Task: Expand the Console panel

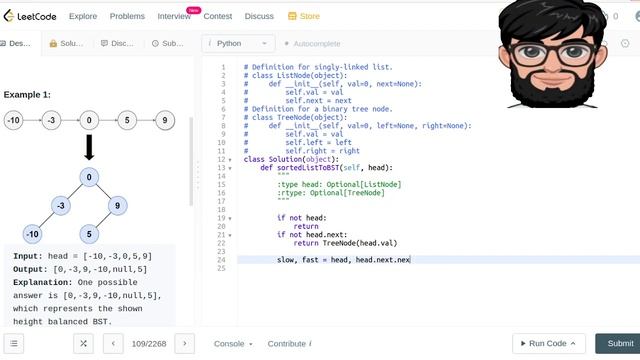Action: click(x=233, y=344)
